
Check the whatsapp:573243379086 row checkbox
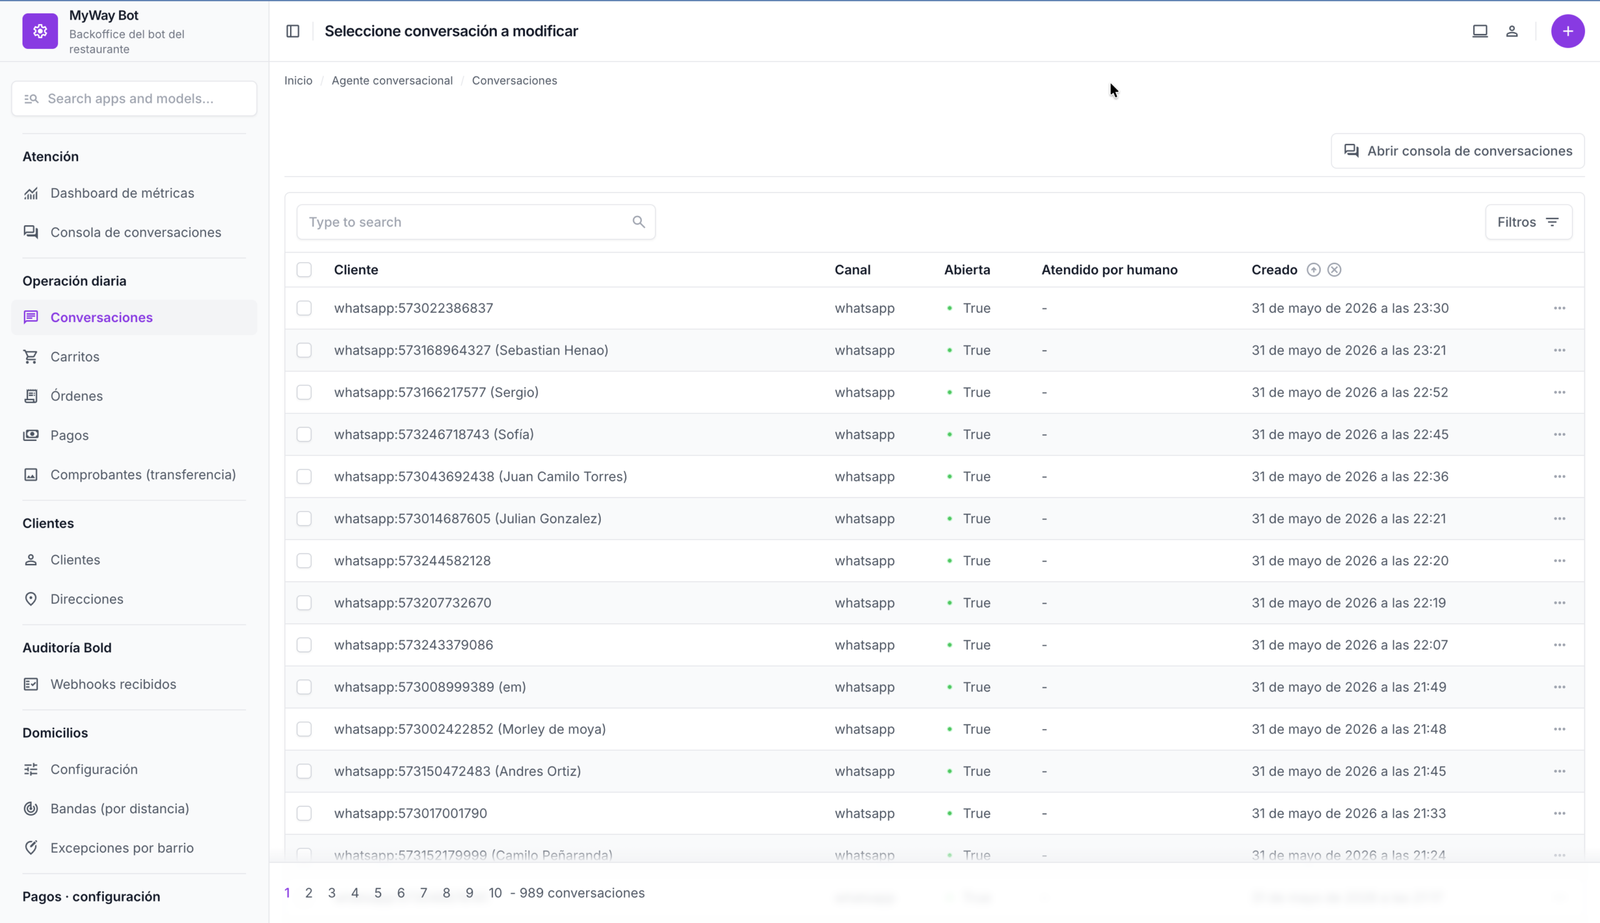point(304,645)
